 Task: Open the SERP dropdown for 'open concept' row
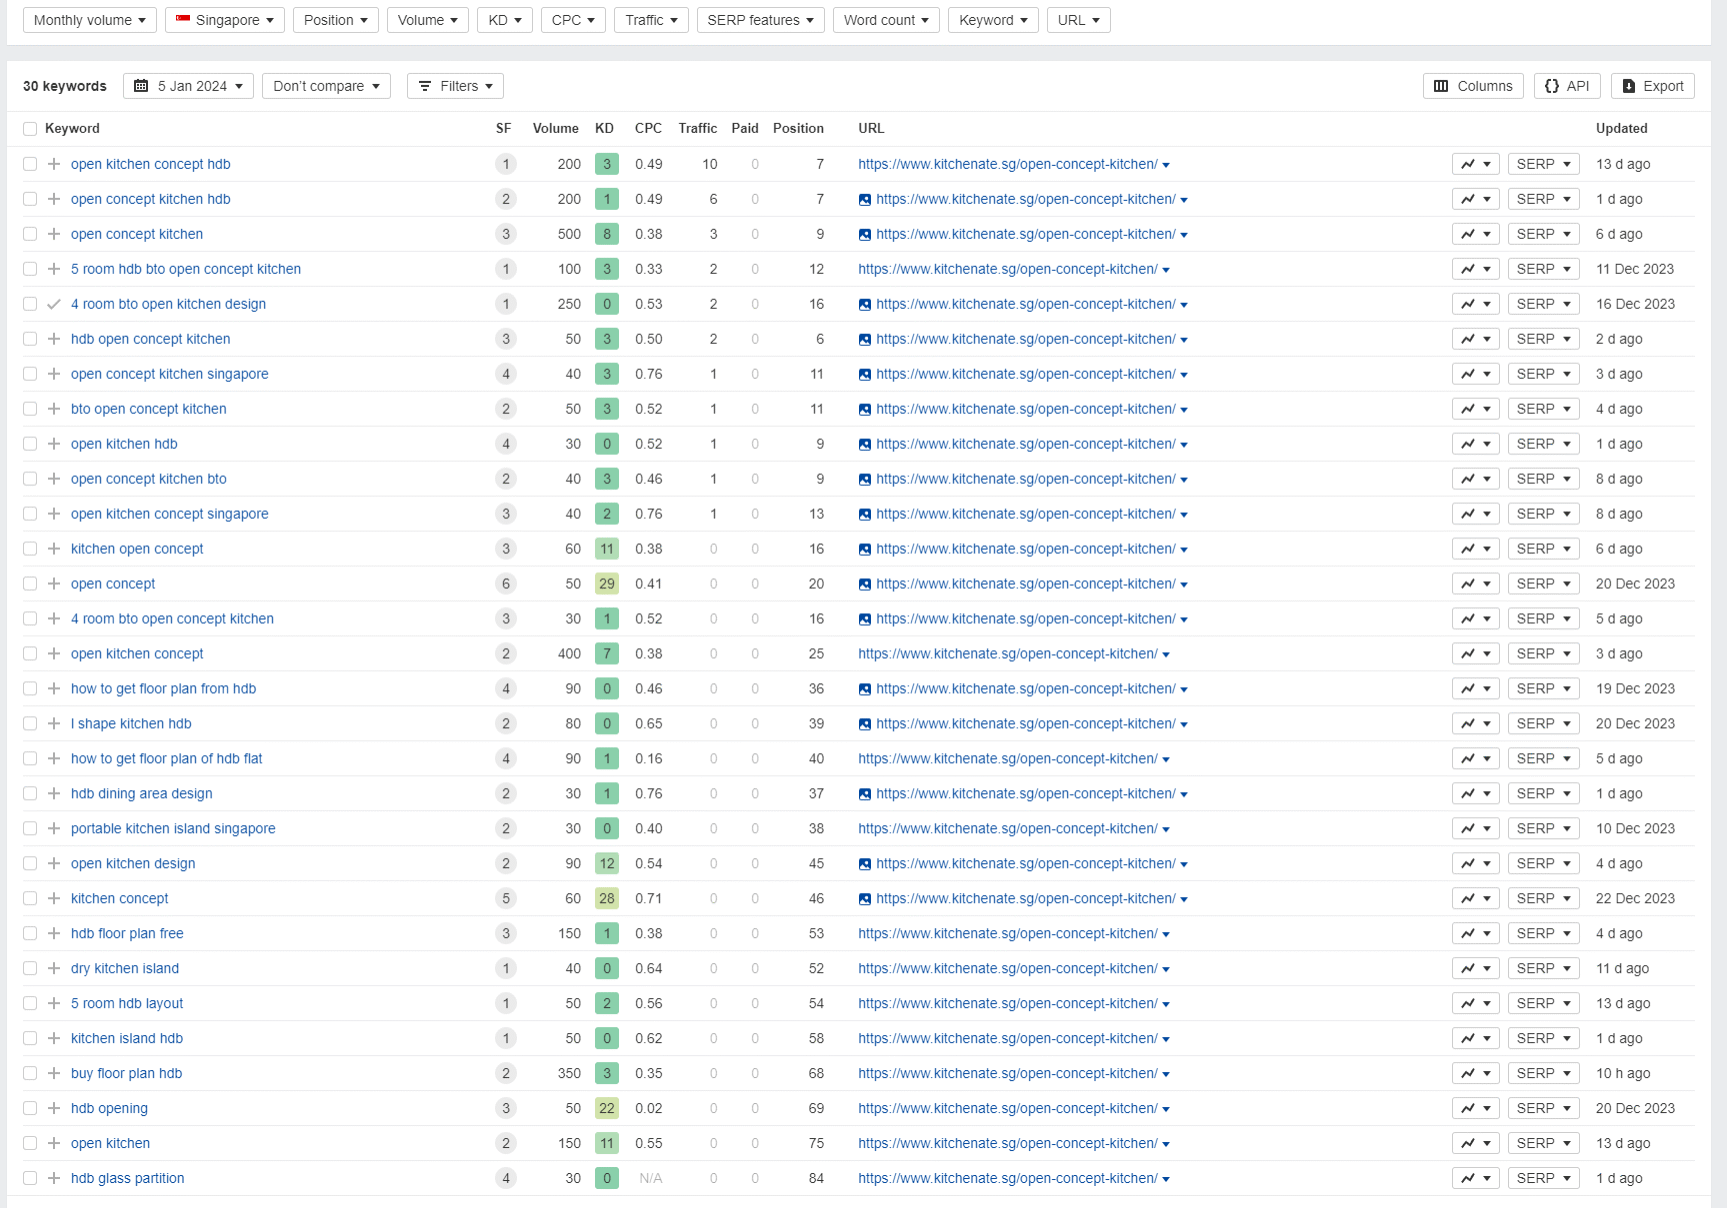[1543, 584]
